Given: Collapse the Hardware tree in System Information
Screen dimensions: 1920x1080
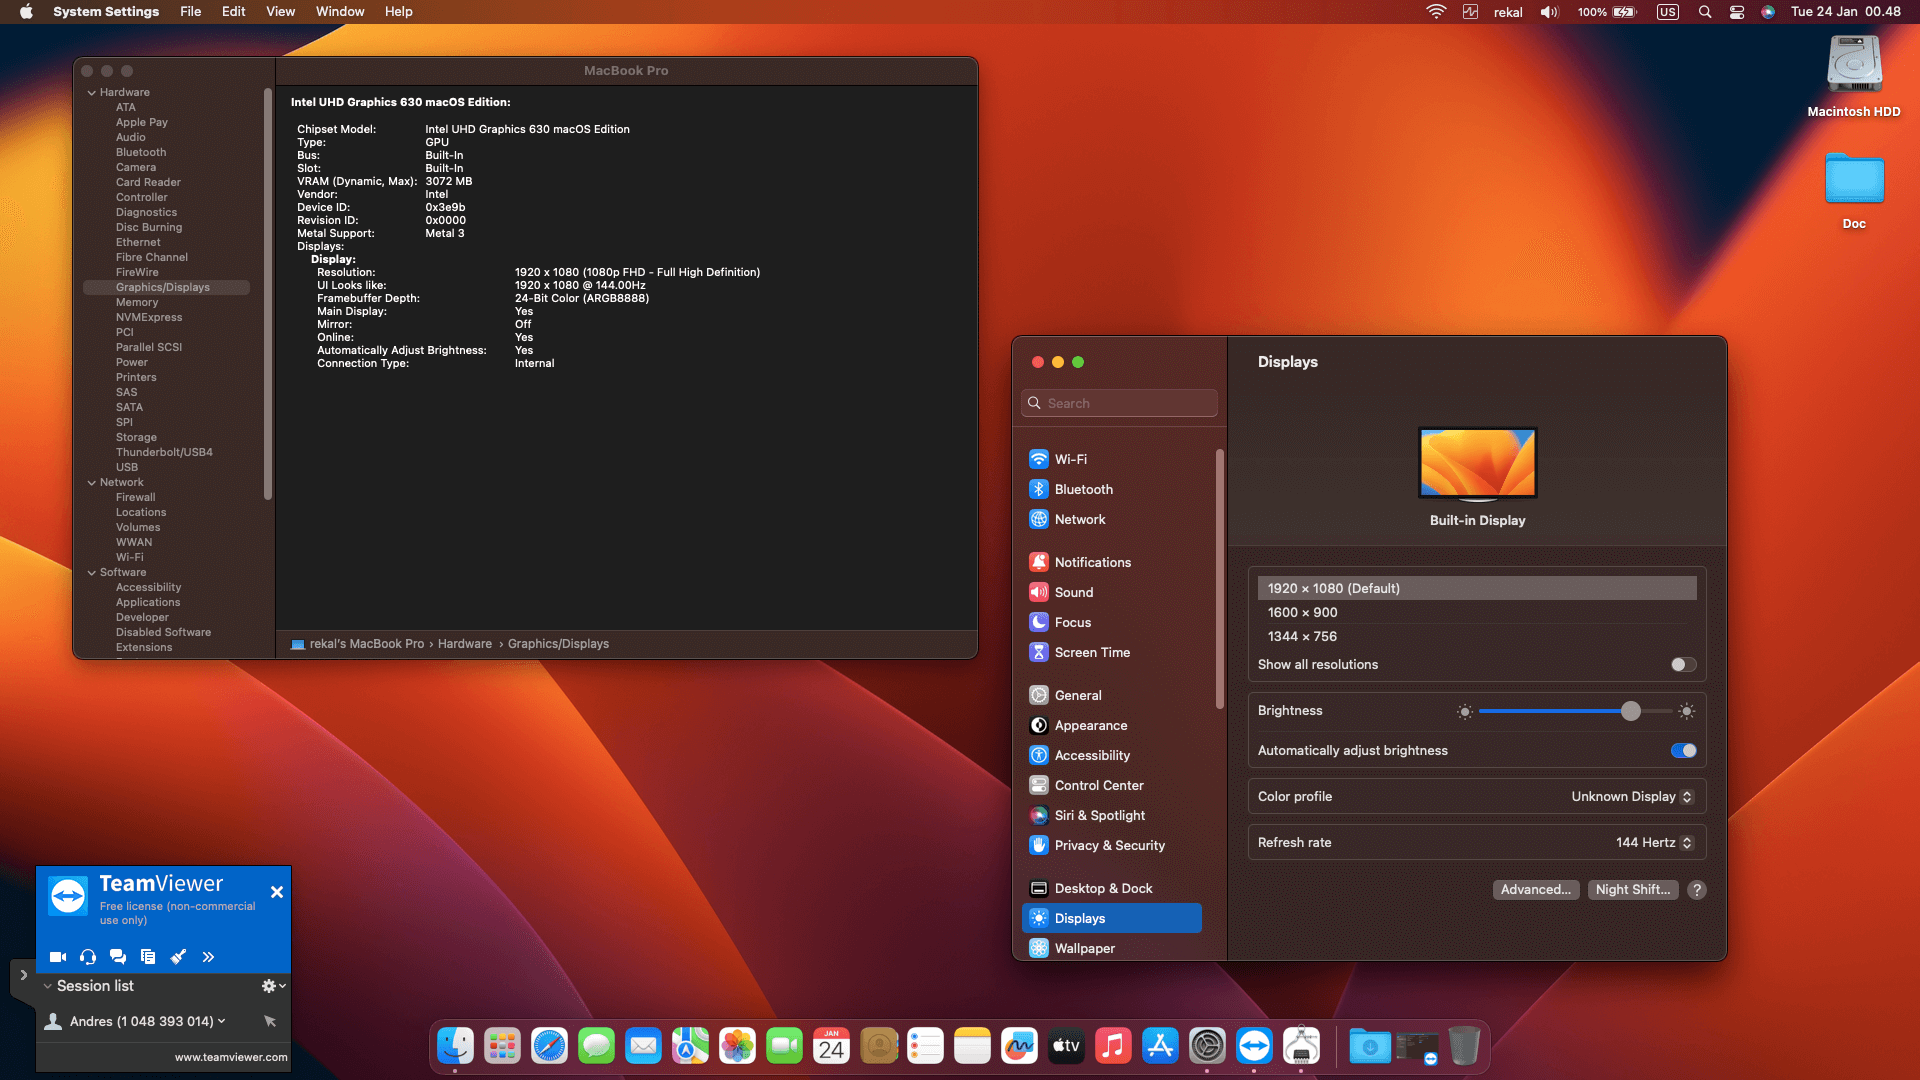Looking at the screenshot, I should coord(92,91).
